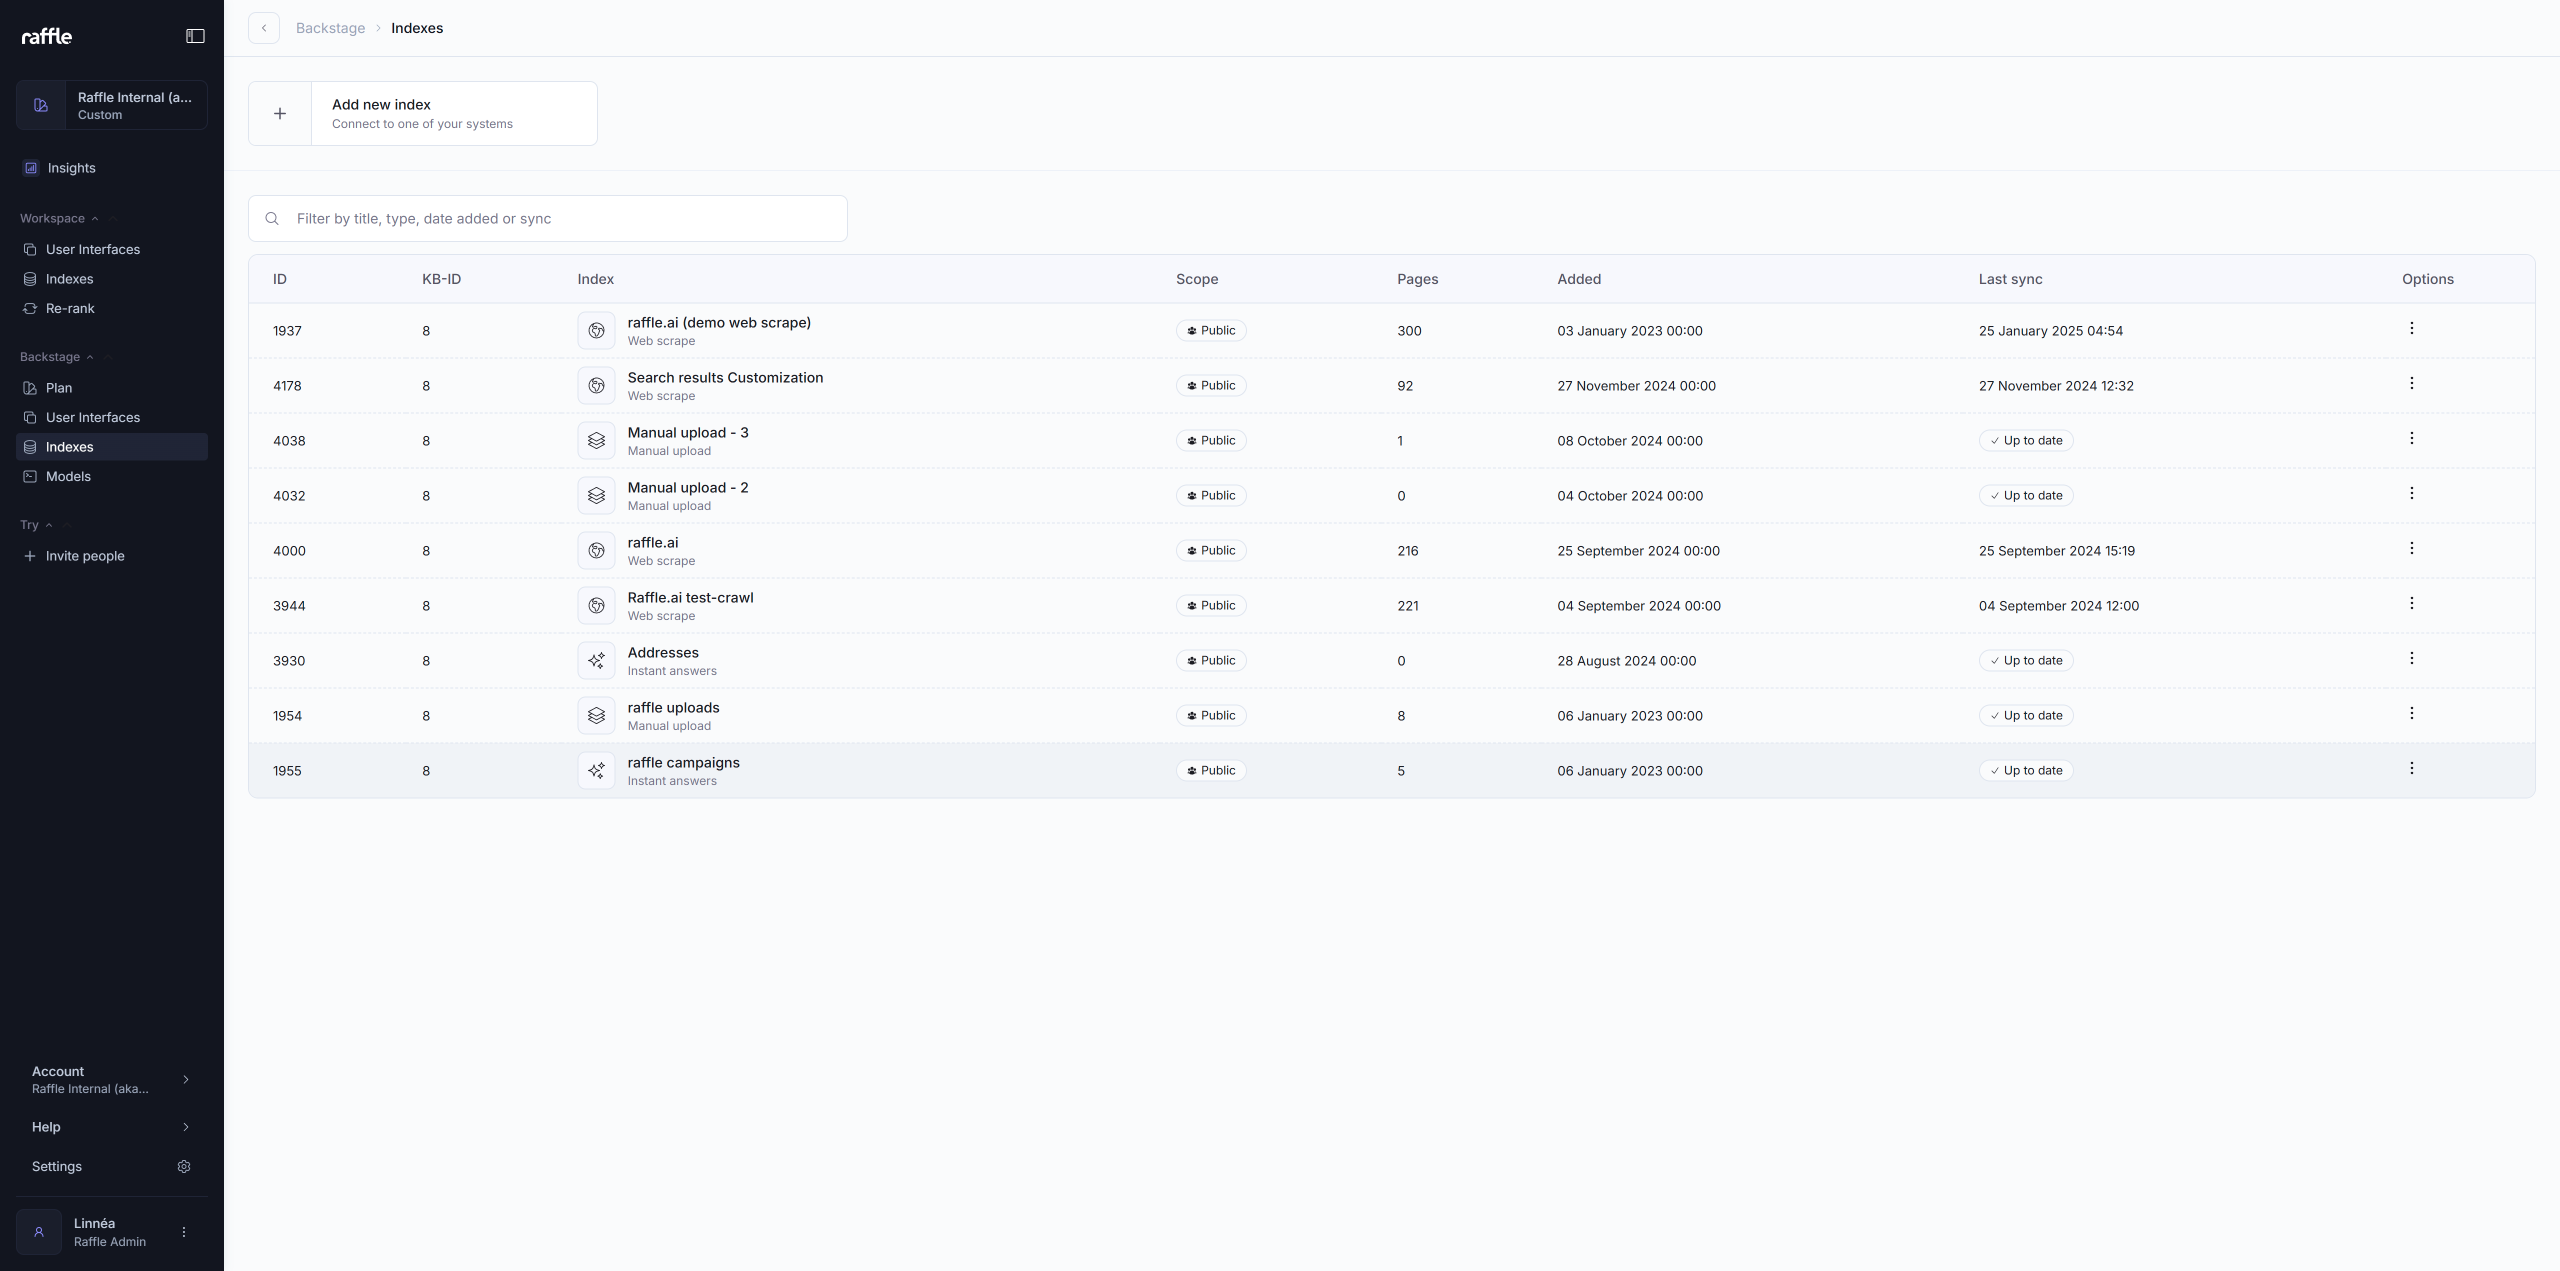Viewport: 2560px width, 1271px height.
Task: Click the Backstage breadcrumb link
Action: pos(330,28)
